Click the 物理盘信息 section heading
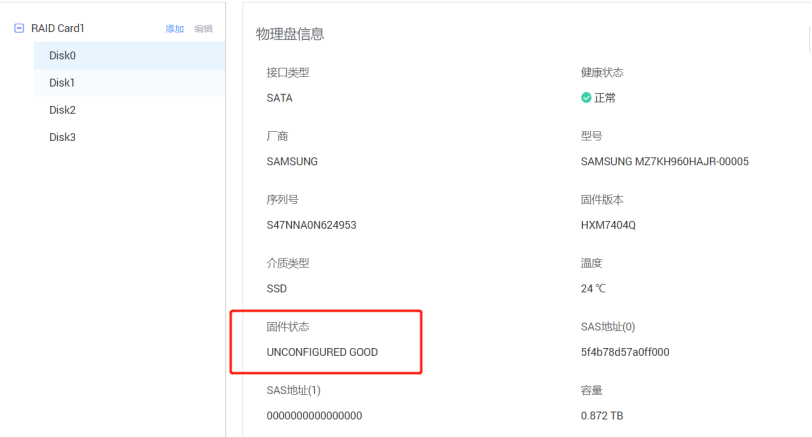This screenshot has height=437, width=812. tap(290, 35)
